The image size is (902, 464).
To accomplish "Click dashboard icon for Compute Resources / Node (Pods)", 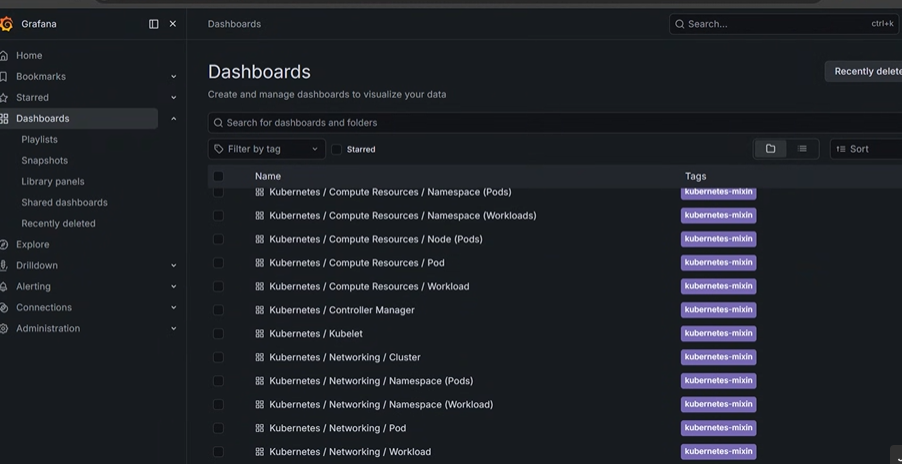I will pos(259,239).
